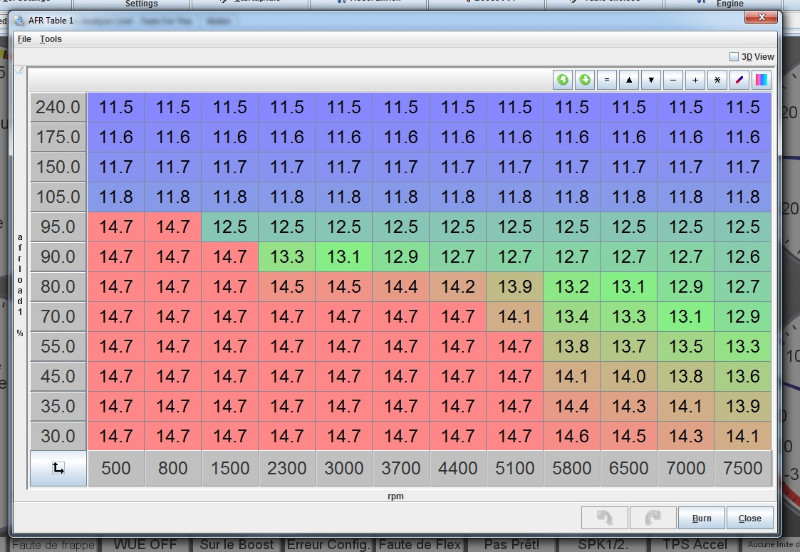This screenshot has height=552, width=800.
Task: Select cell 14.7 at 30.0 load, 500 rpm
Action: click(x=116, y=436)
